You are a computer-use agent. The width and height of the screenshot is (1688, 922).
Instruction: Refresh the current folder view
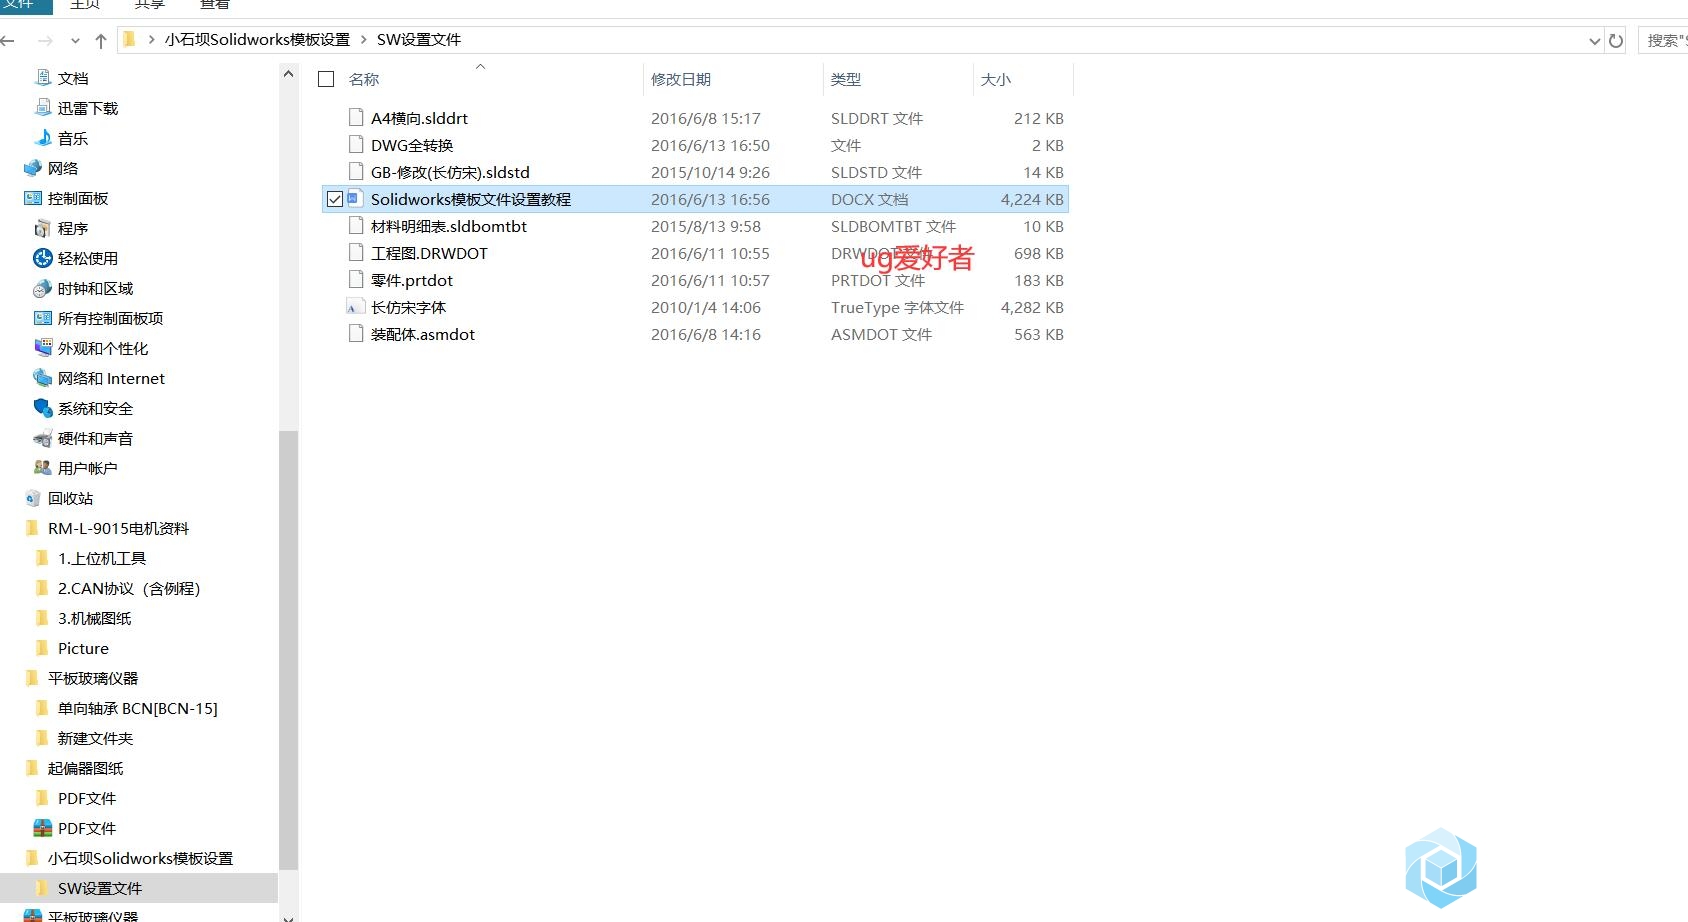tap(1616, 41)
